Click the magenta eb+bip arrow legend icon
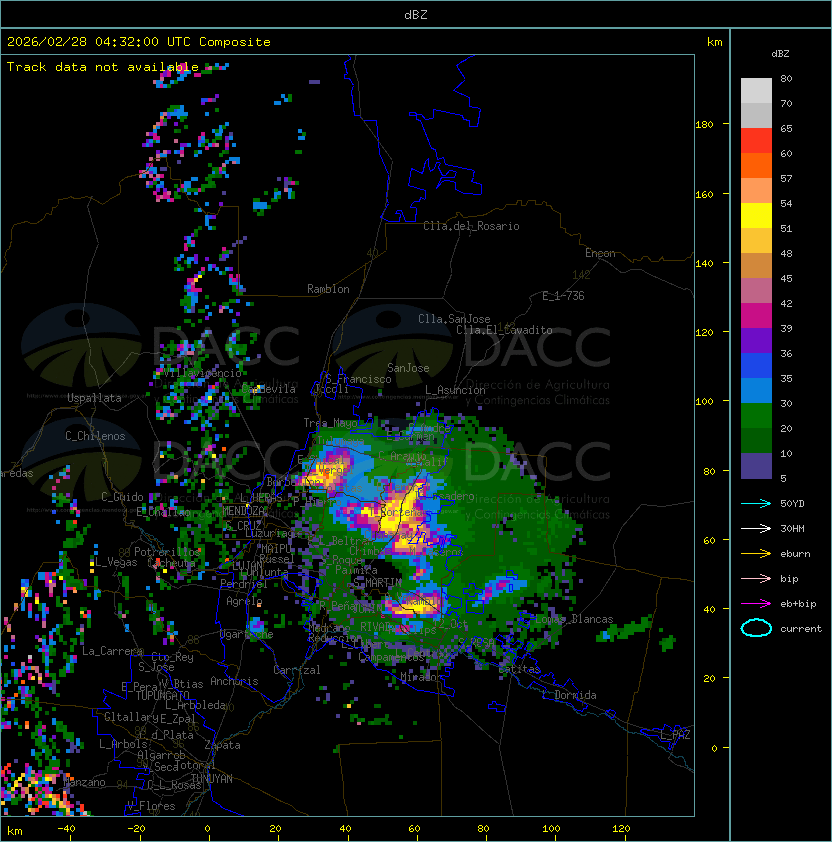This screenshot has width=832, height=842. (756, 604)
